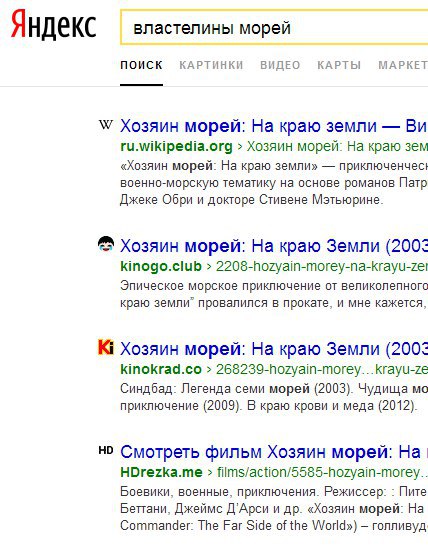This screenshot has height=551, width=428.
Task: Open the Маркет tab
Action: [403, 65]
